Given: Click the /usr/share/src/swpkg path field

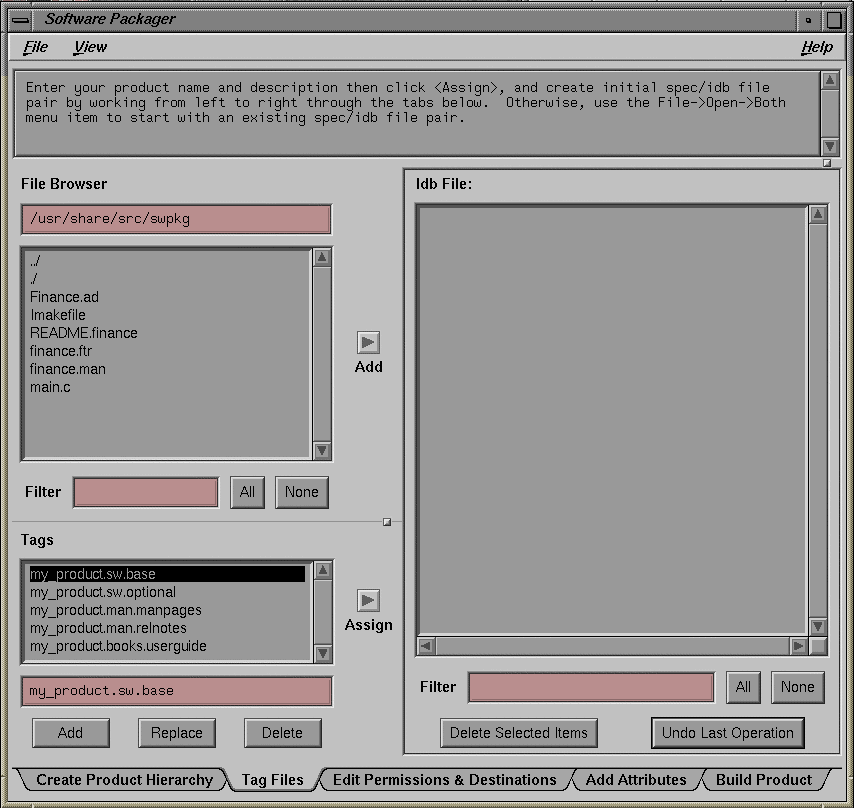Looking at the screenshot, I should click(175, 218).
